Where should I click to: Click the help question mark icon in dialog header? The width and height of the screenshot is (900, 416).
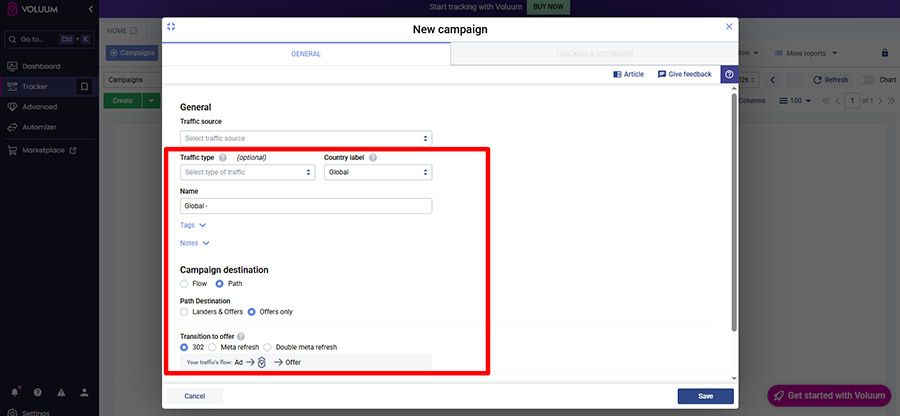[729, 74]
